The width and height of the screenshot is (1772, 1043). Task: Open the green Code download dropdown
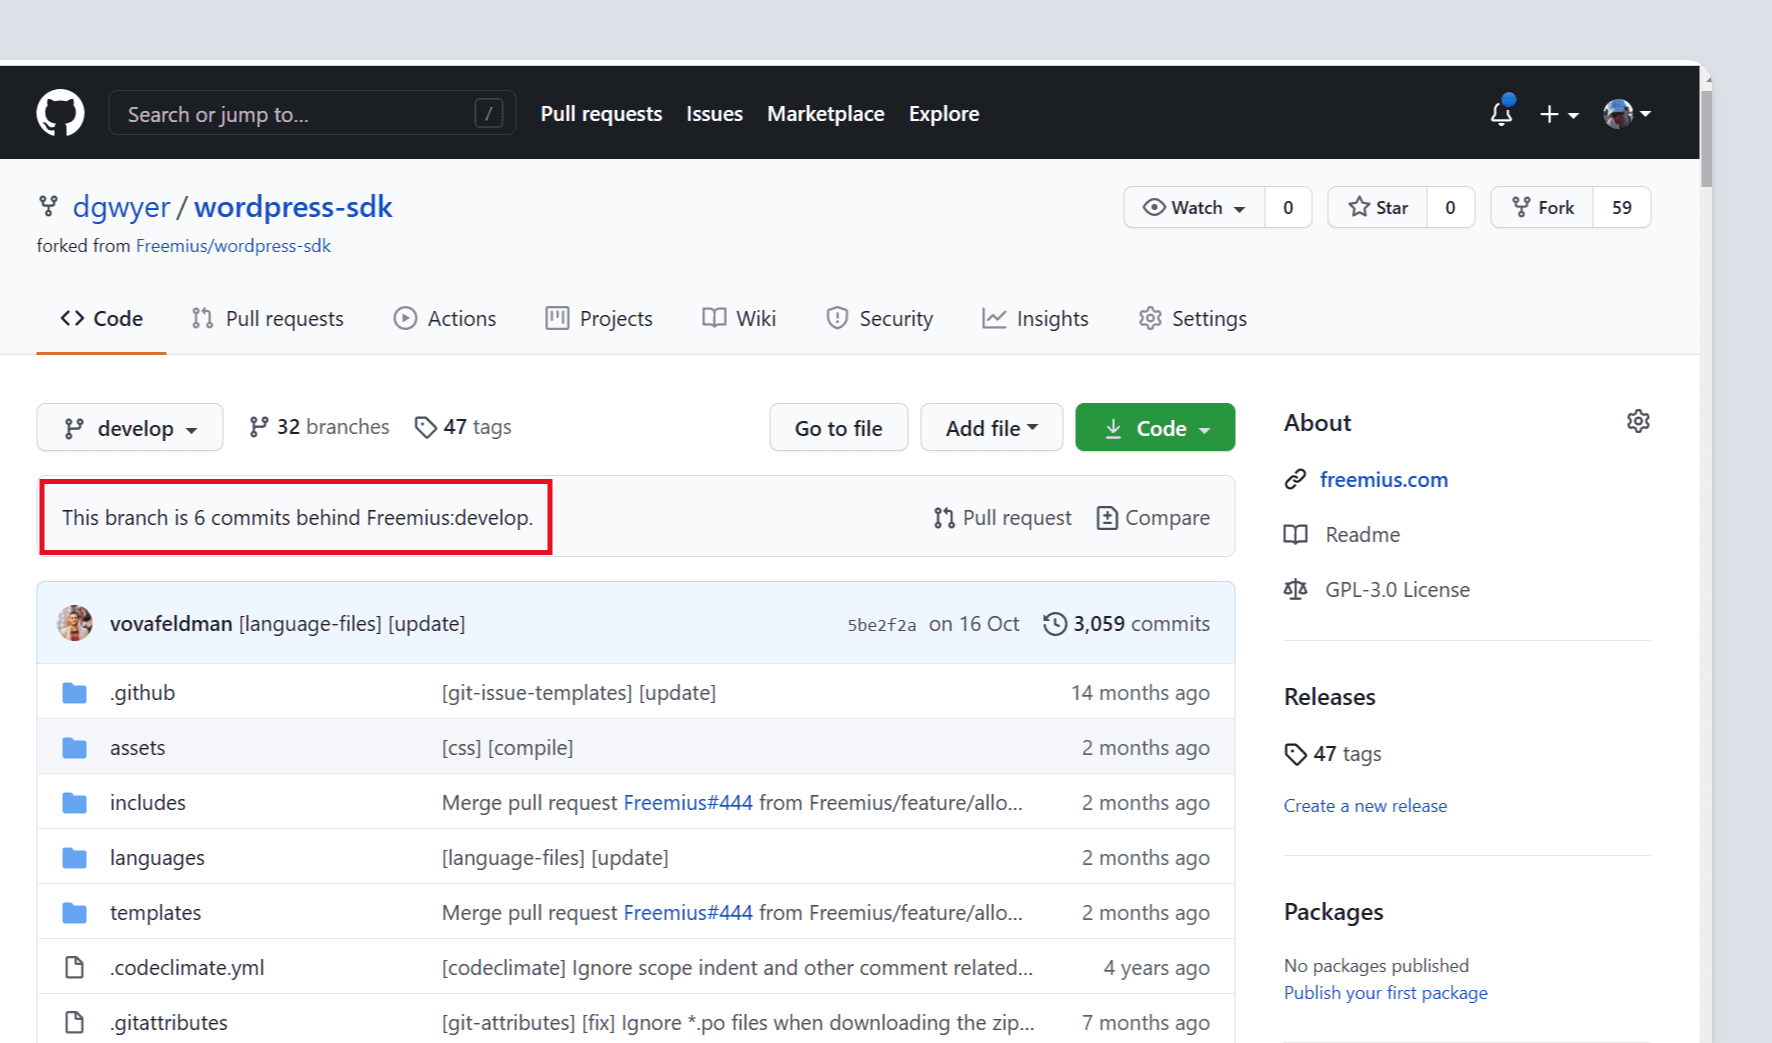(1155, 427)
